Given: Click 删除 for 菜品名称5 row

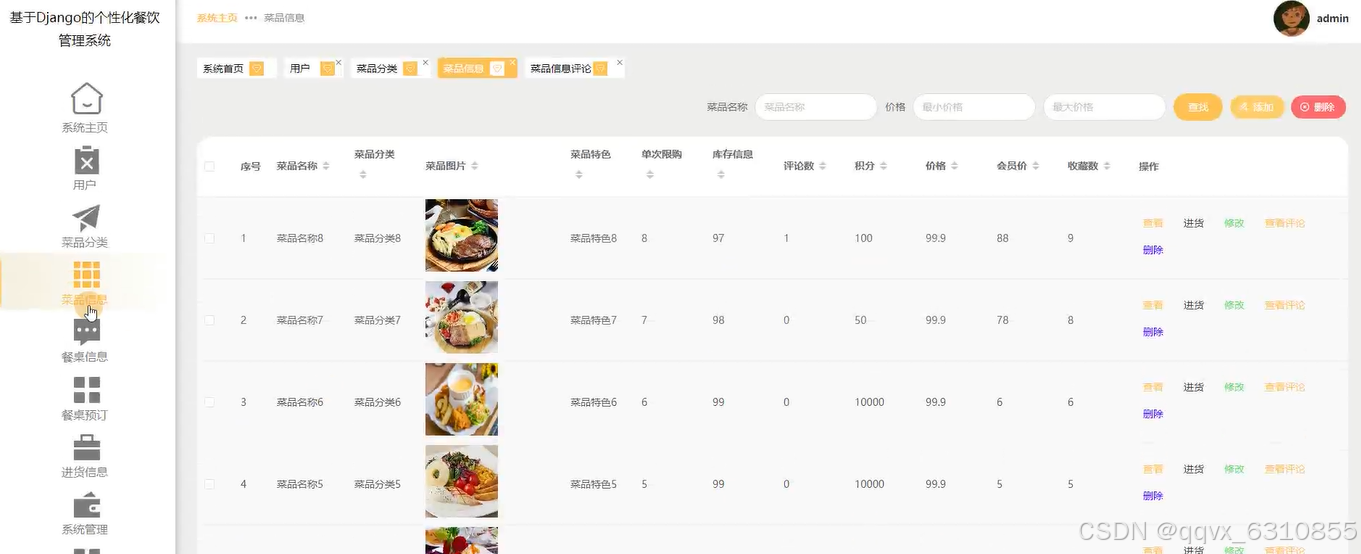Looking at the screenshot, I should pyautogui.click(x=1153, y=496).
